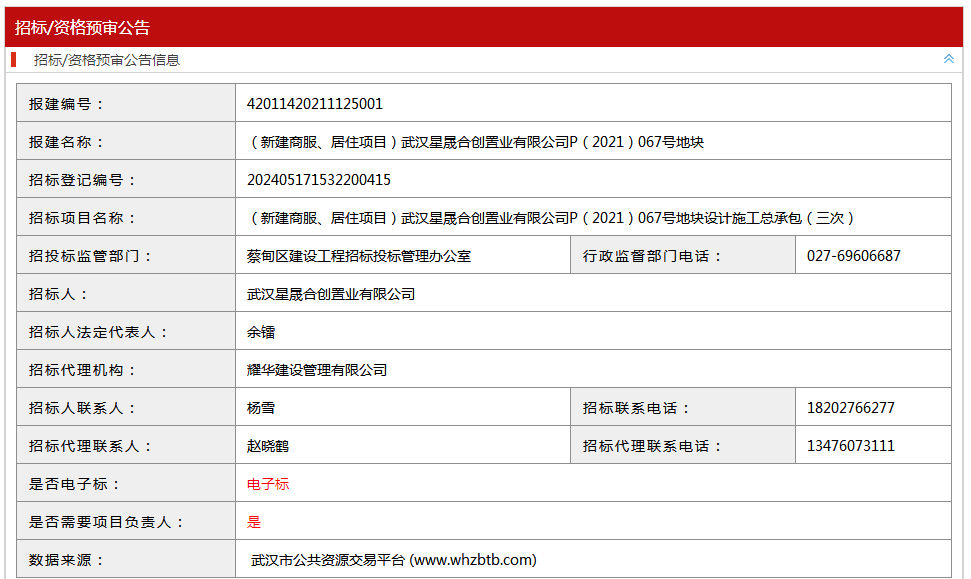The height and width of the screenshot is (579, 971).
Task: Select the 报建编号 value 42011420211125001
Action: (x=315, y=104)
